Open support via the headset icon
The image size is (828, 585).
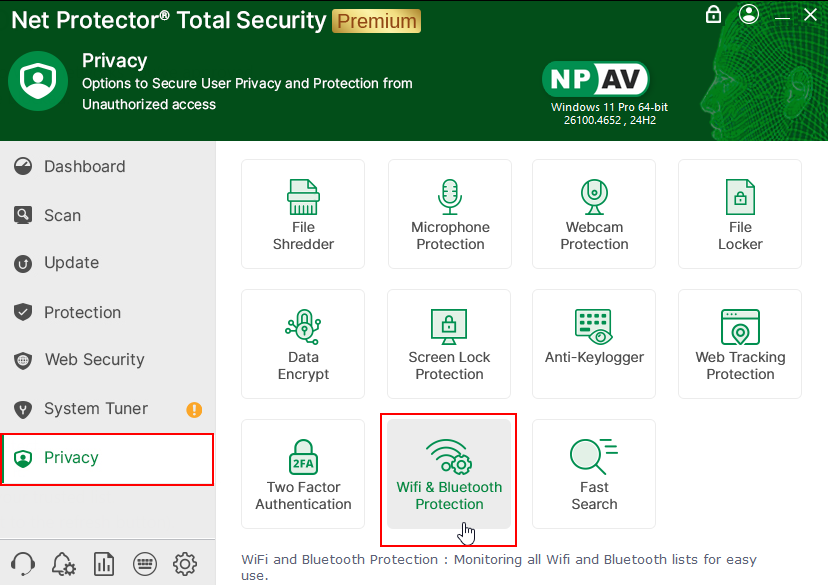click(x=23, y=563)
